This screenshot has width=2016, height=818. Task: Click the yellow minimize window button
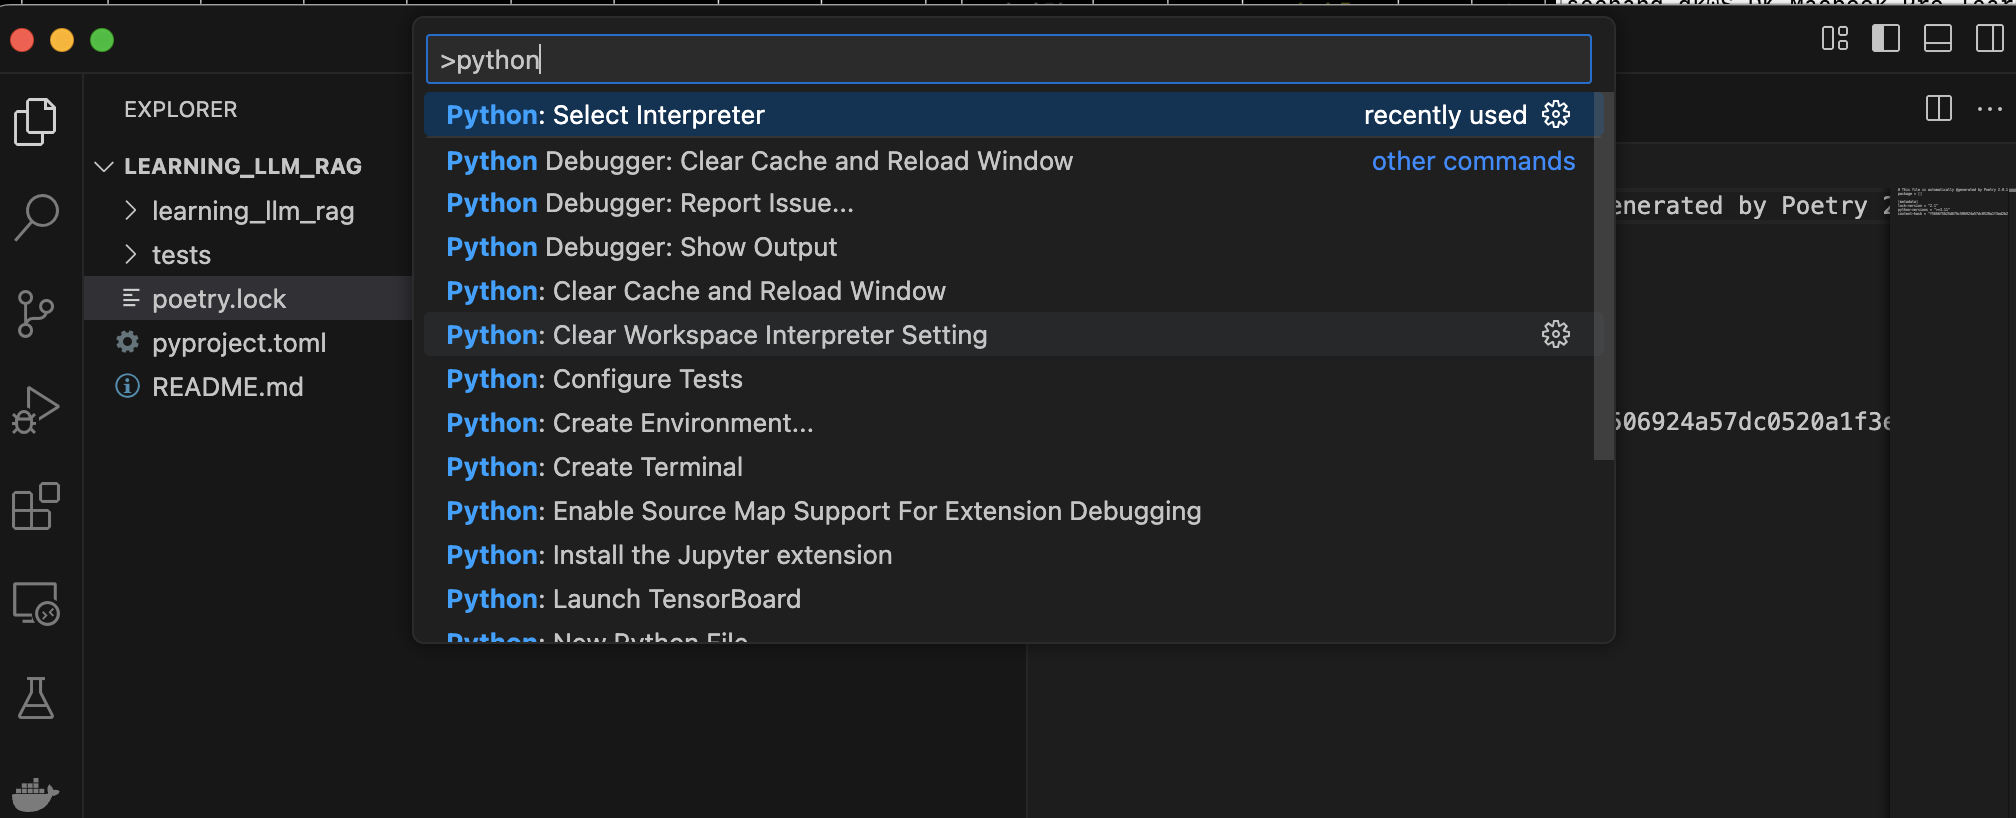click(x=62, y=39)
